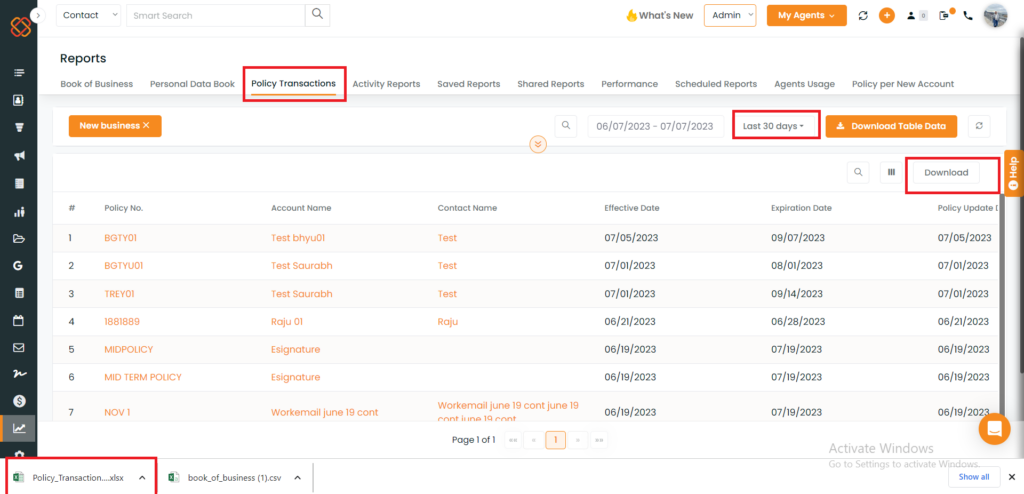Open the megaphone campaigns icon in sidebar

pos(19,156)
